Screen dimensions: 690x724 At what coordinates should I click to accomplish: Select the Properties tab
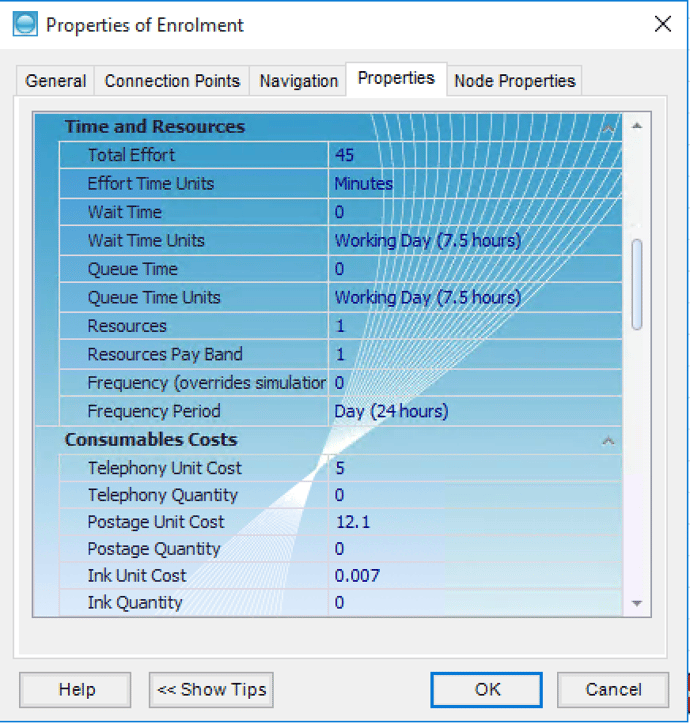pyautogui.click(x=396, y=78)
